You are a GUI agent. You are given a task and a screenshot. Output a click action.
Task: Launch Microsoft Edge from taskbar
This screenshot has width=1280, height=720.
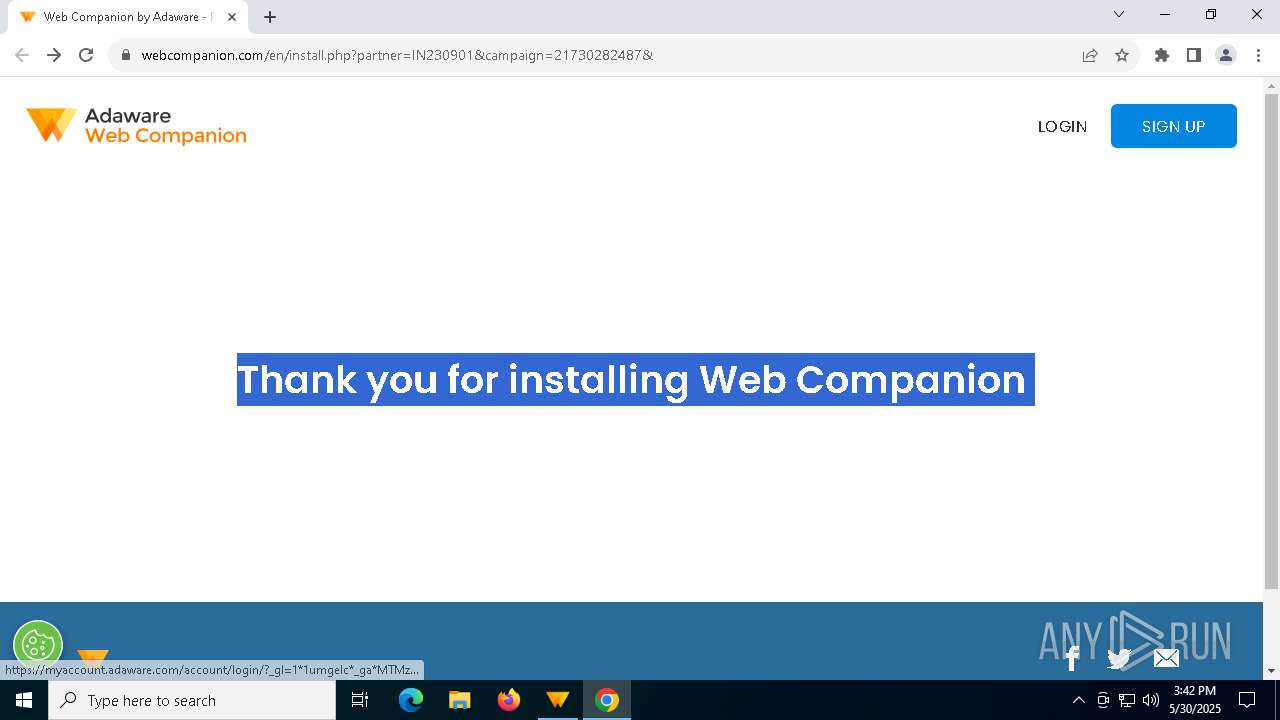click(x=411, y=700)
